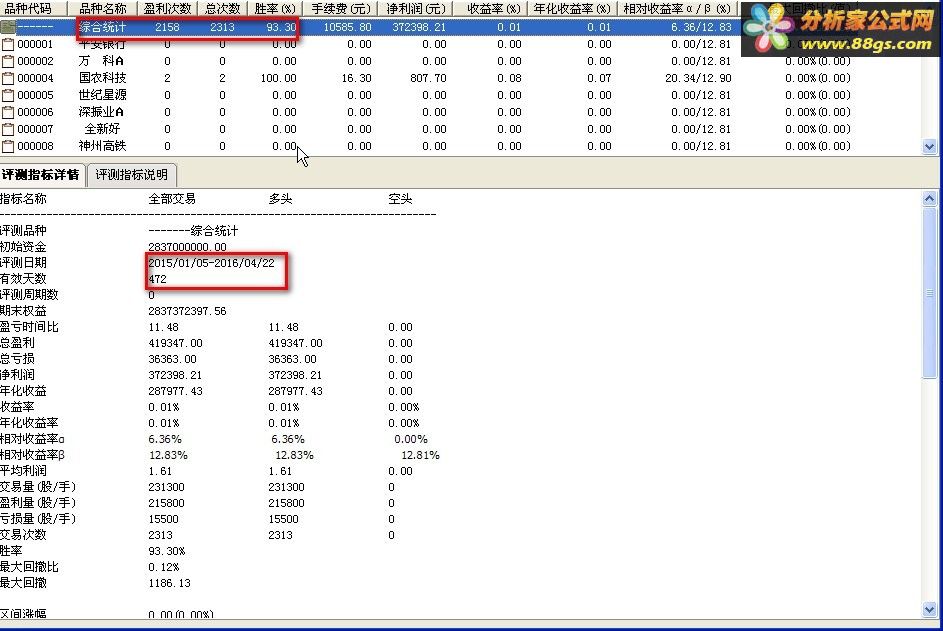Screen dimensions: 943x631
Task: Click the 相对收益率α label
Action: (32, 439)
